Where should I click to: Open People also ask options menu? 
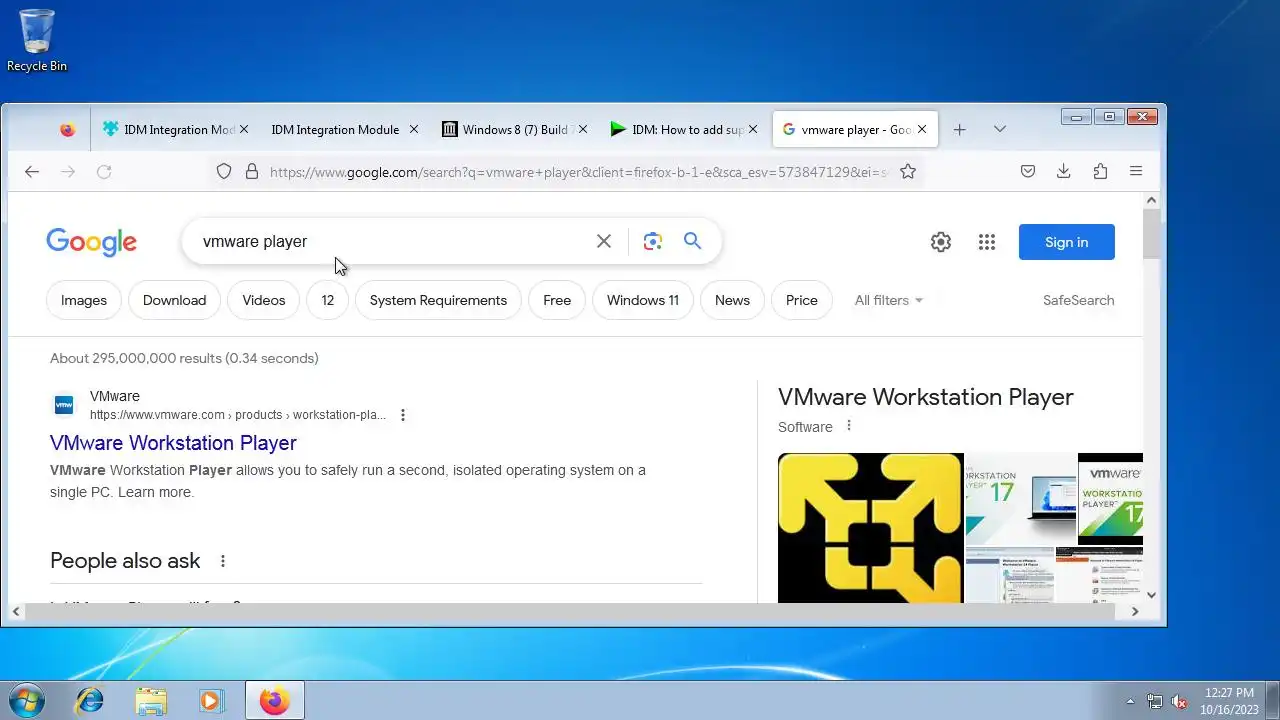pos(223,561)
